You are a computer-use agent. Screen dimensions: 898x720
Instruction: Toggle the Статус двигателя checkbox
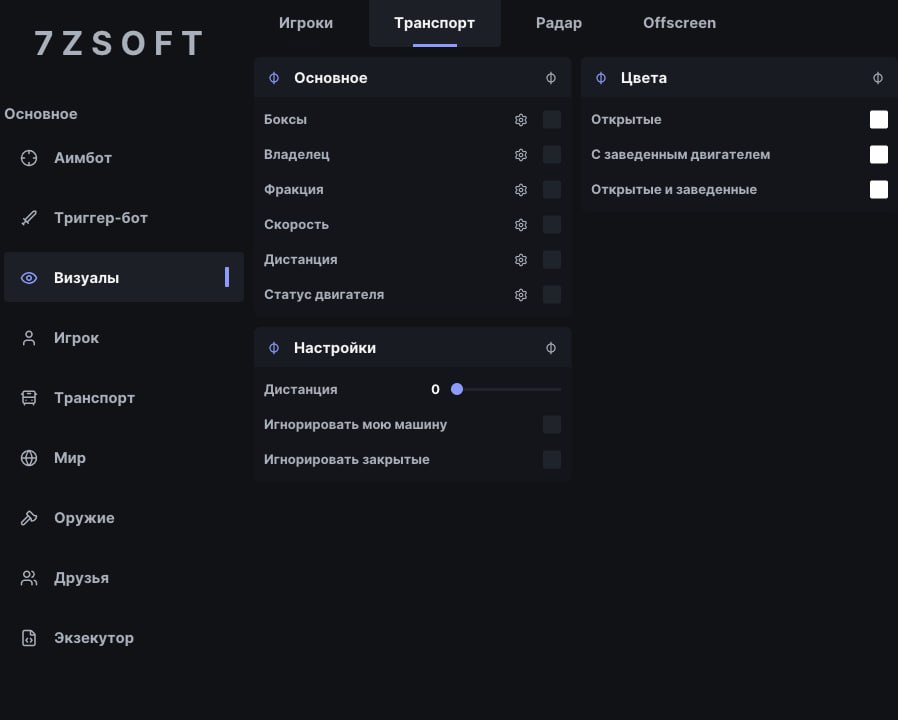pos(552,294)
